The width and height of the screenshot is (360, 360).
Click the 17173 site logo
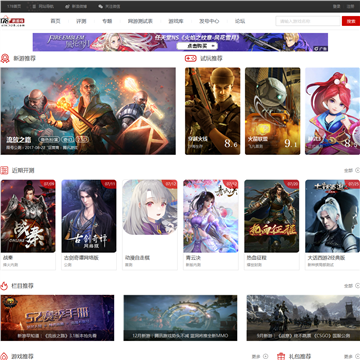tap(12, 21)
